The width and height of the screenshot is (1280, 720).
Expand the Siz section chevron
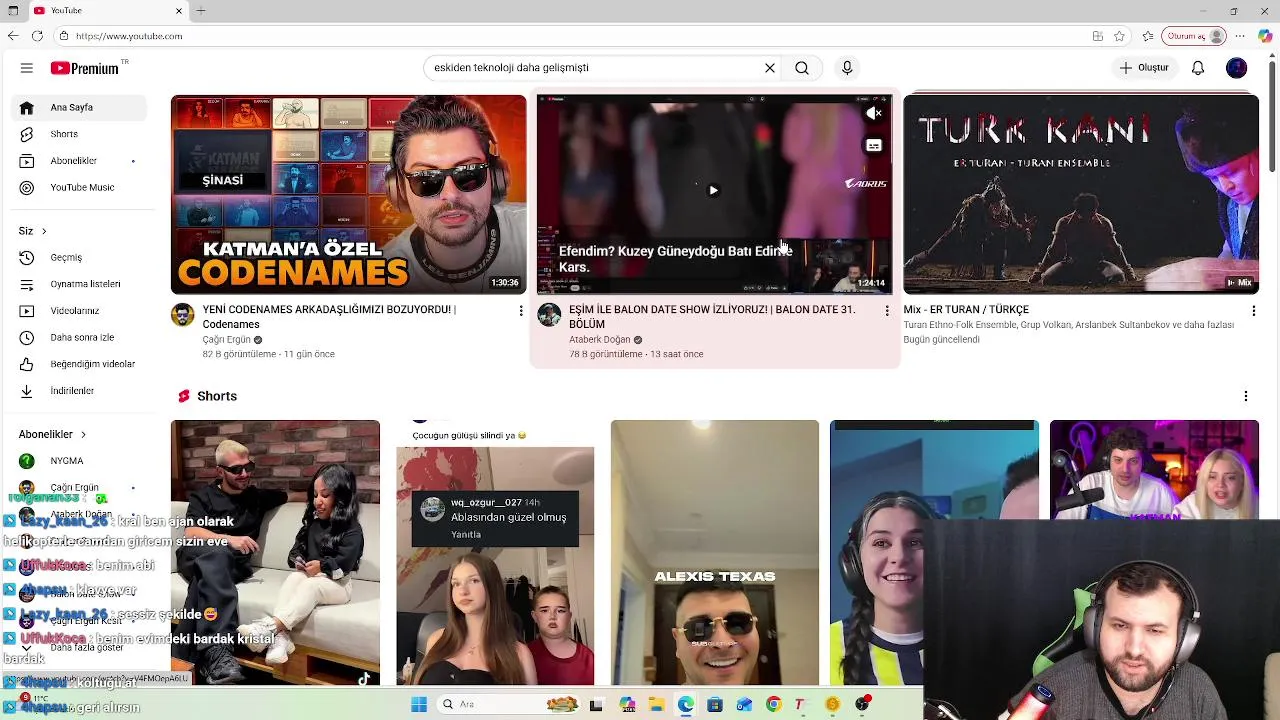pos(43,231)
